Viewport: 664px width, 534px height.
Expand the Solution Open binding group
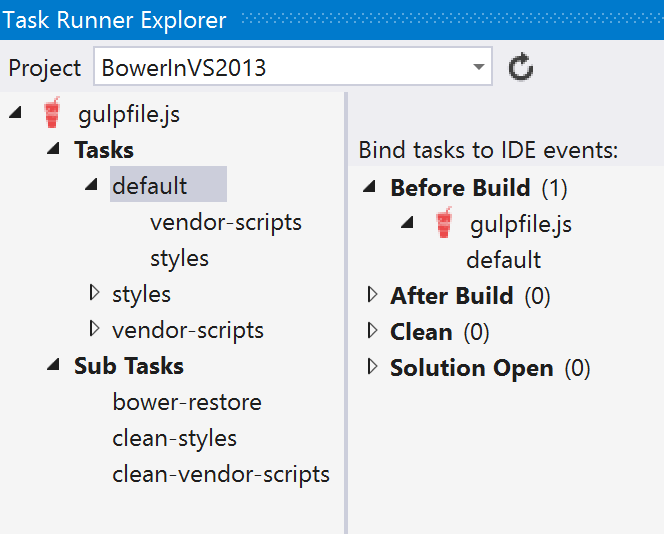(373, 367)
